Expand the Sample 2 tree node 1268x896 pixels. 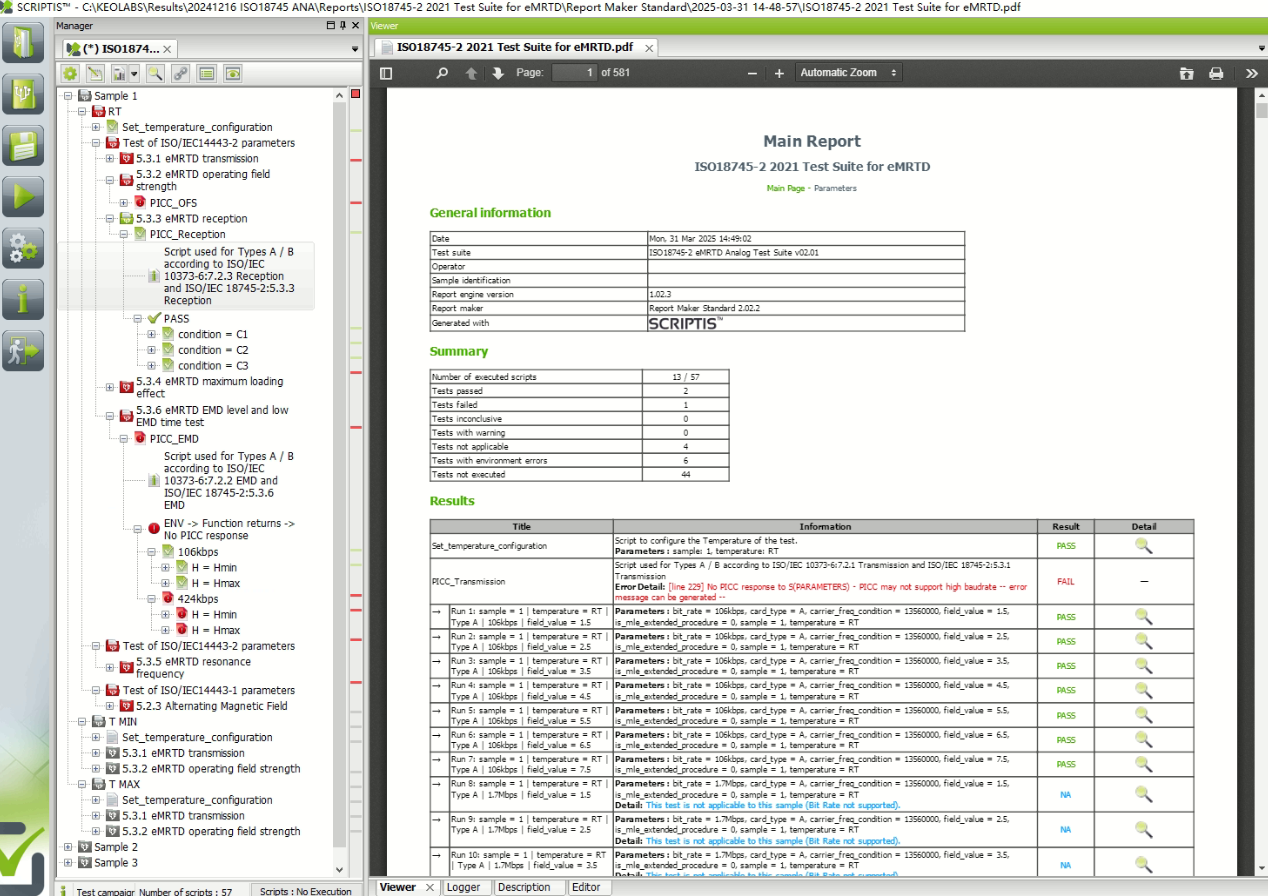click(69, 847)
